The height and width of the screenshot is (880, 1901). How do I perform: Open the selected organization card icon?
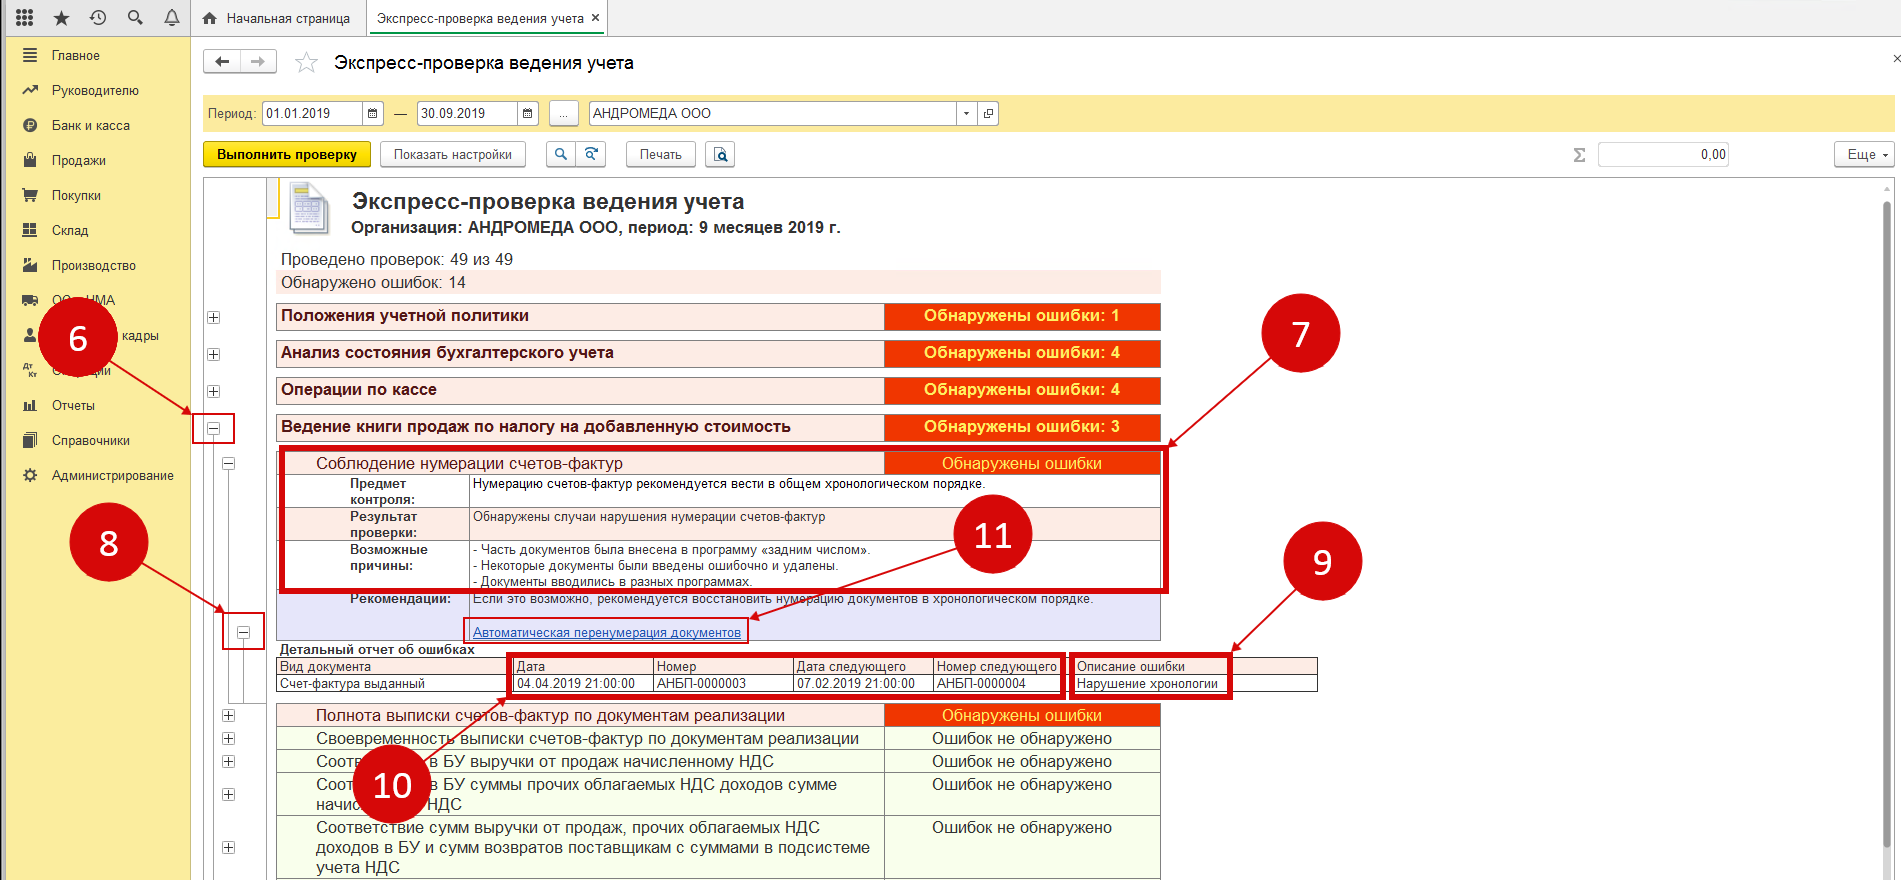988,113
